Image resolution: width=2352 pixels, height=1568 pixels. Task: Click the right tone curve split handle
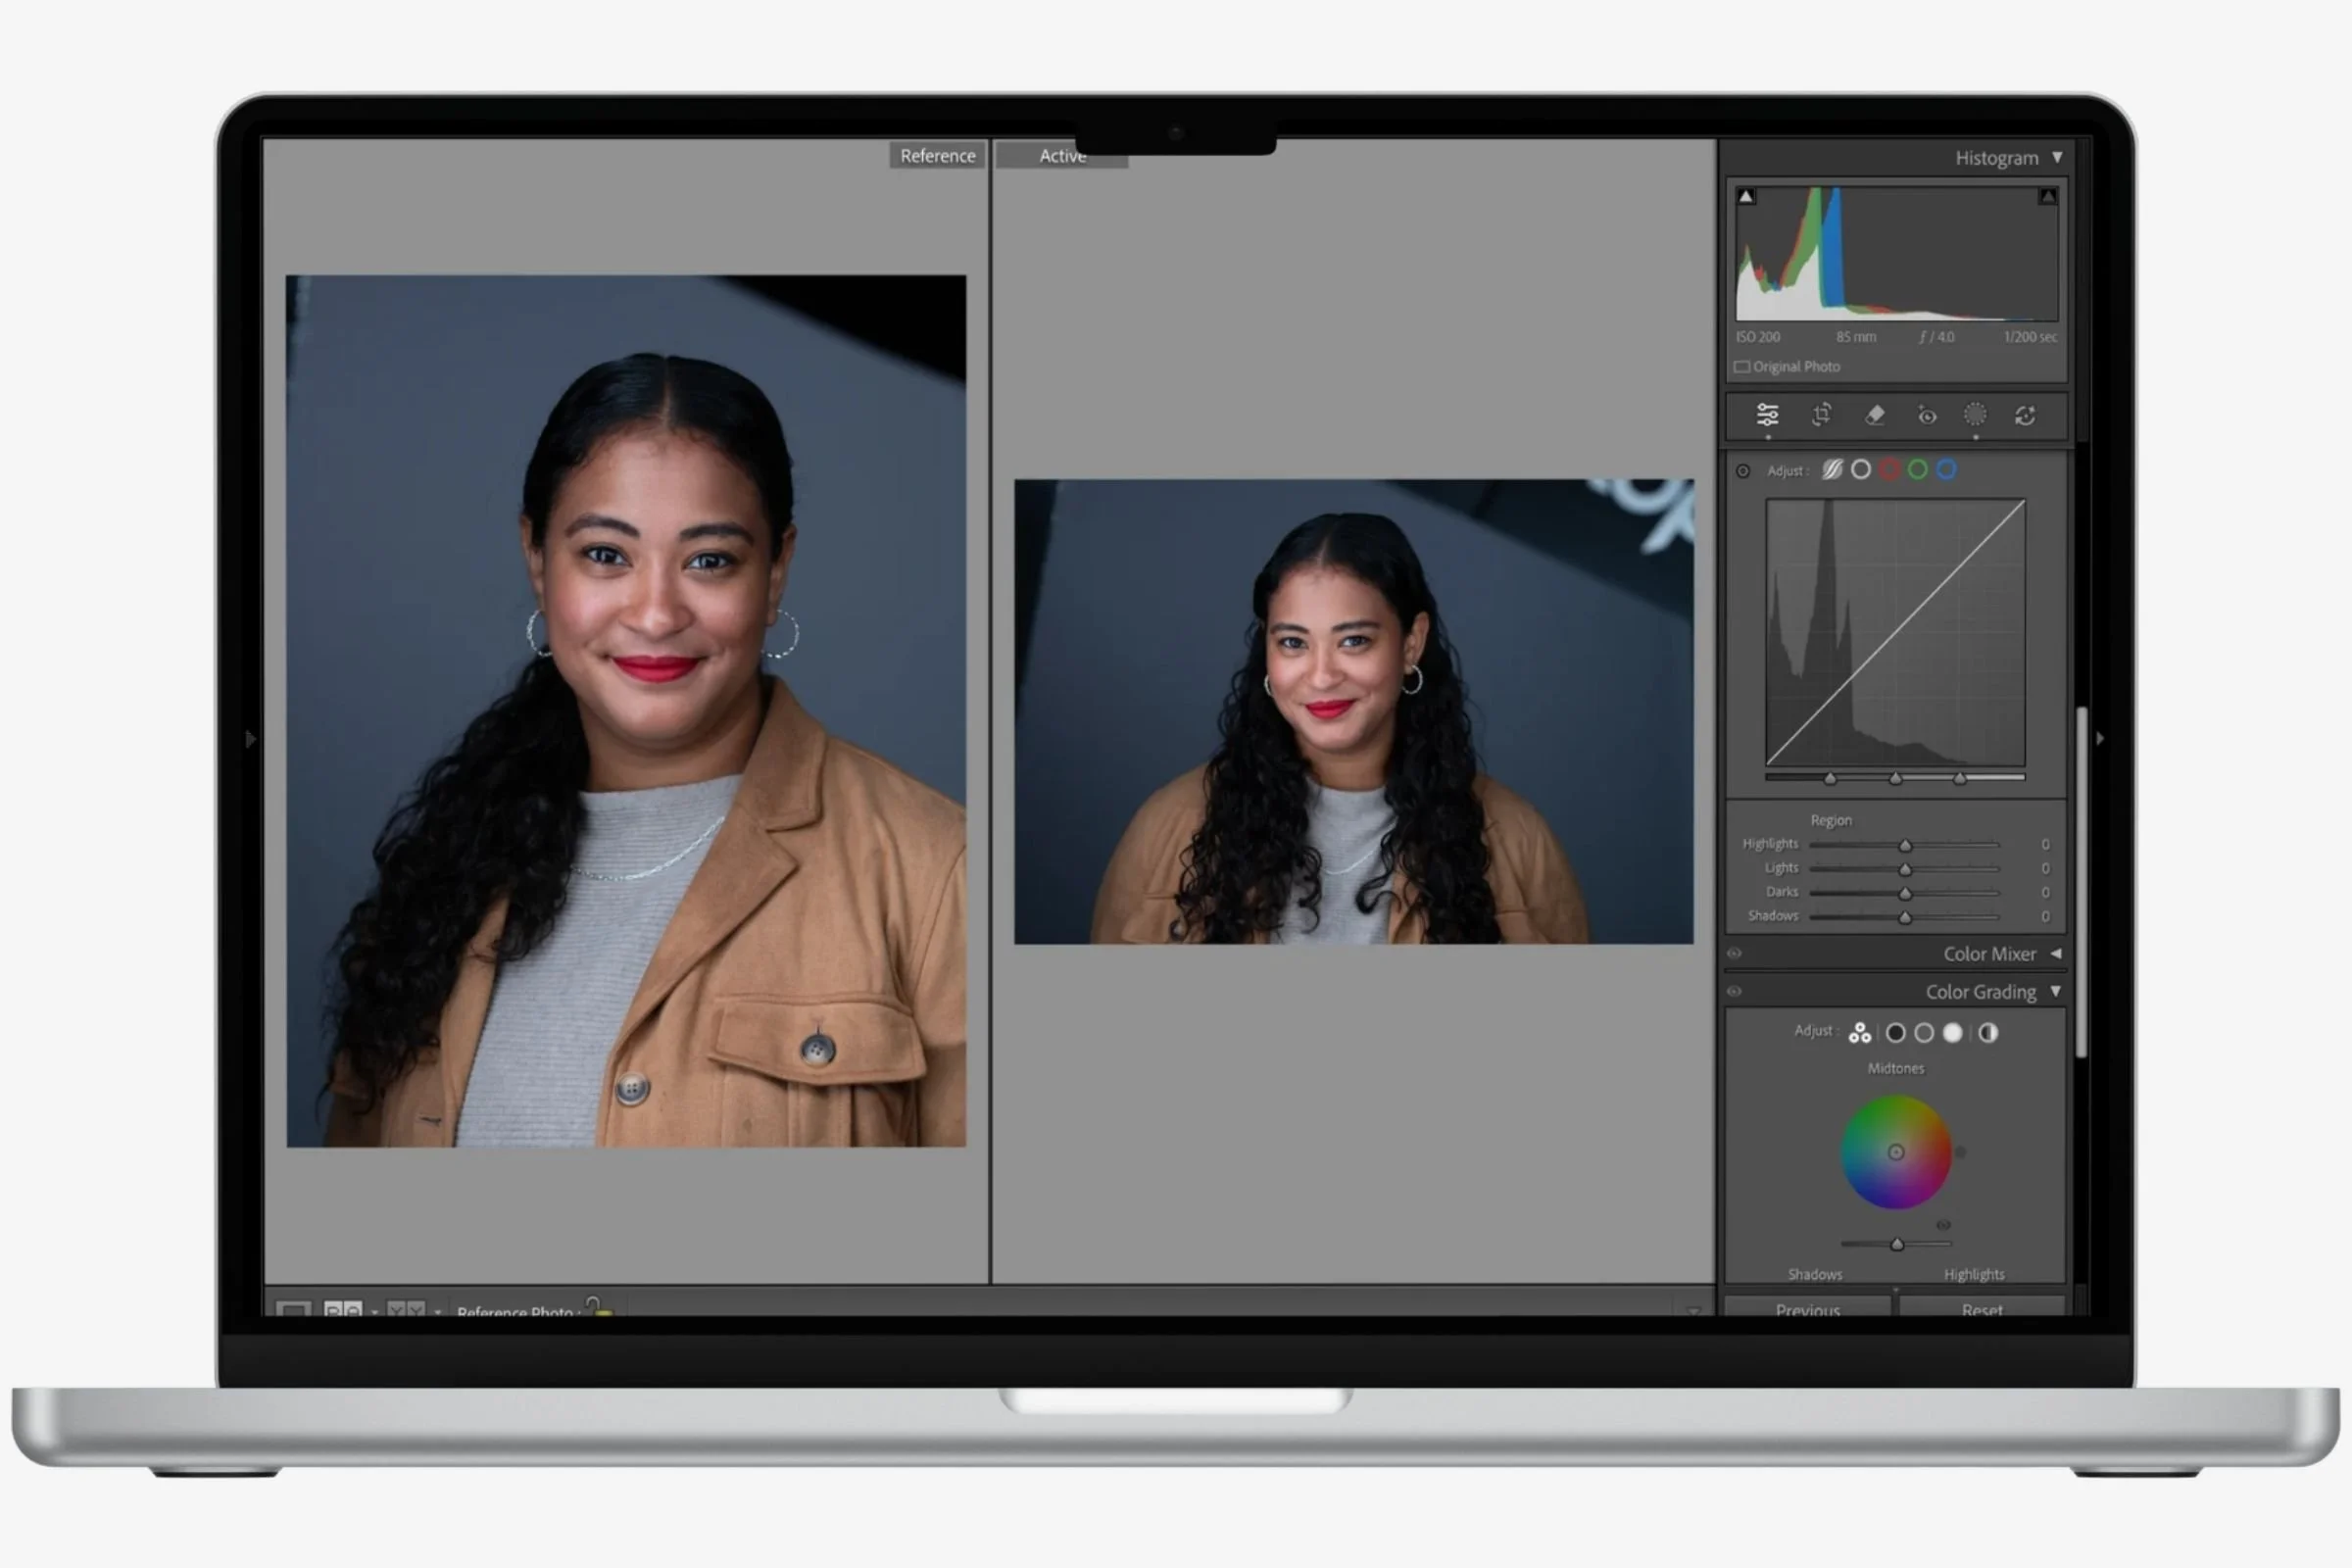[x=1960, y=778]
